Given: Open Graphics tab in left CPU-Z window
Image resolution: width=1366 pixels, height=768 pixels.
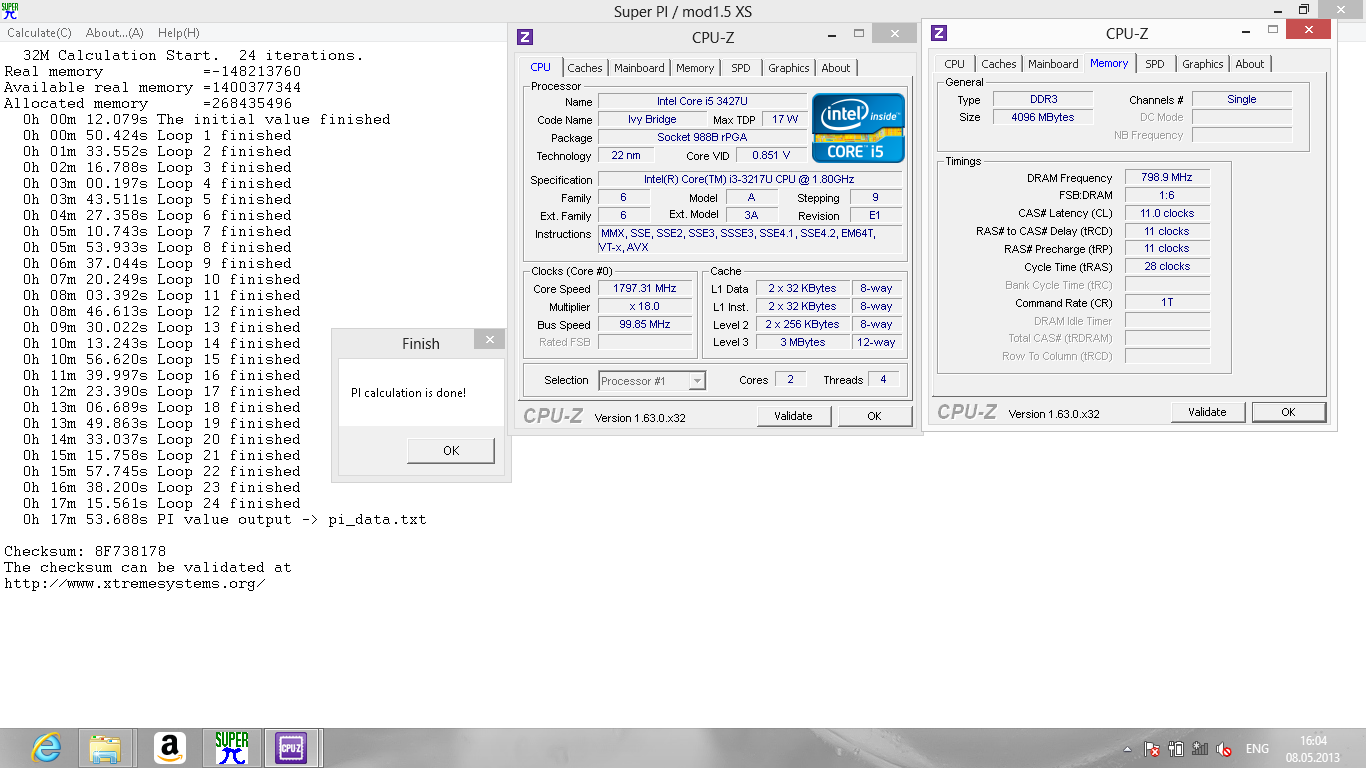Looking at the screenshot, I should 789,68.
